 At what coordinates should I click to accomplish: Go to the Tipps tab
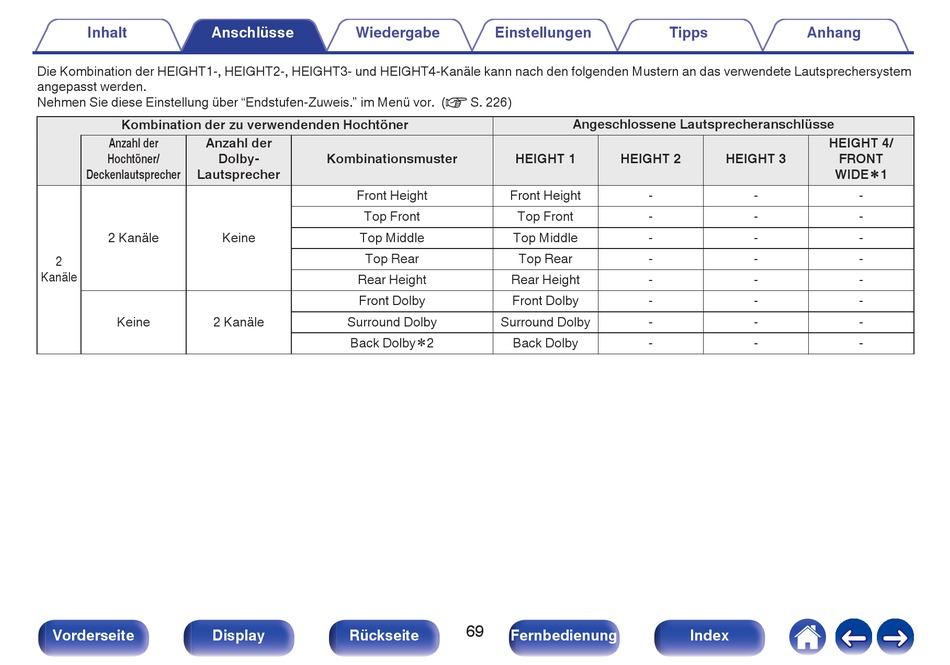pyautogui.click(x=688, y=33)
